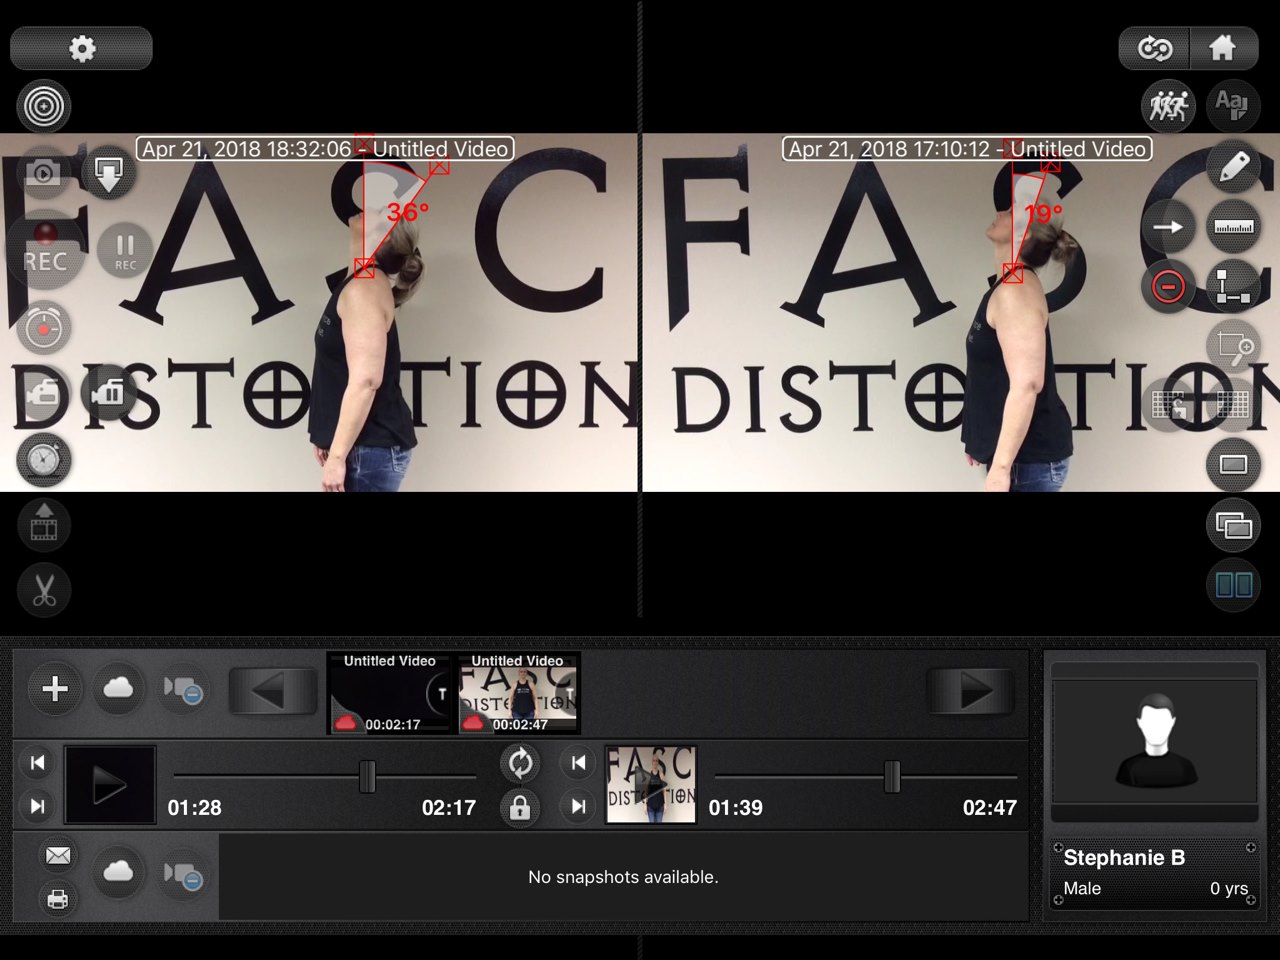Start recording with REC button
This screenshot has width=1280, height=960.
(44, 248)
